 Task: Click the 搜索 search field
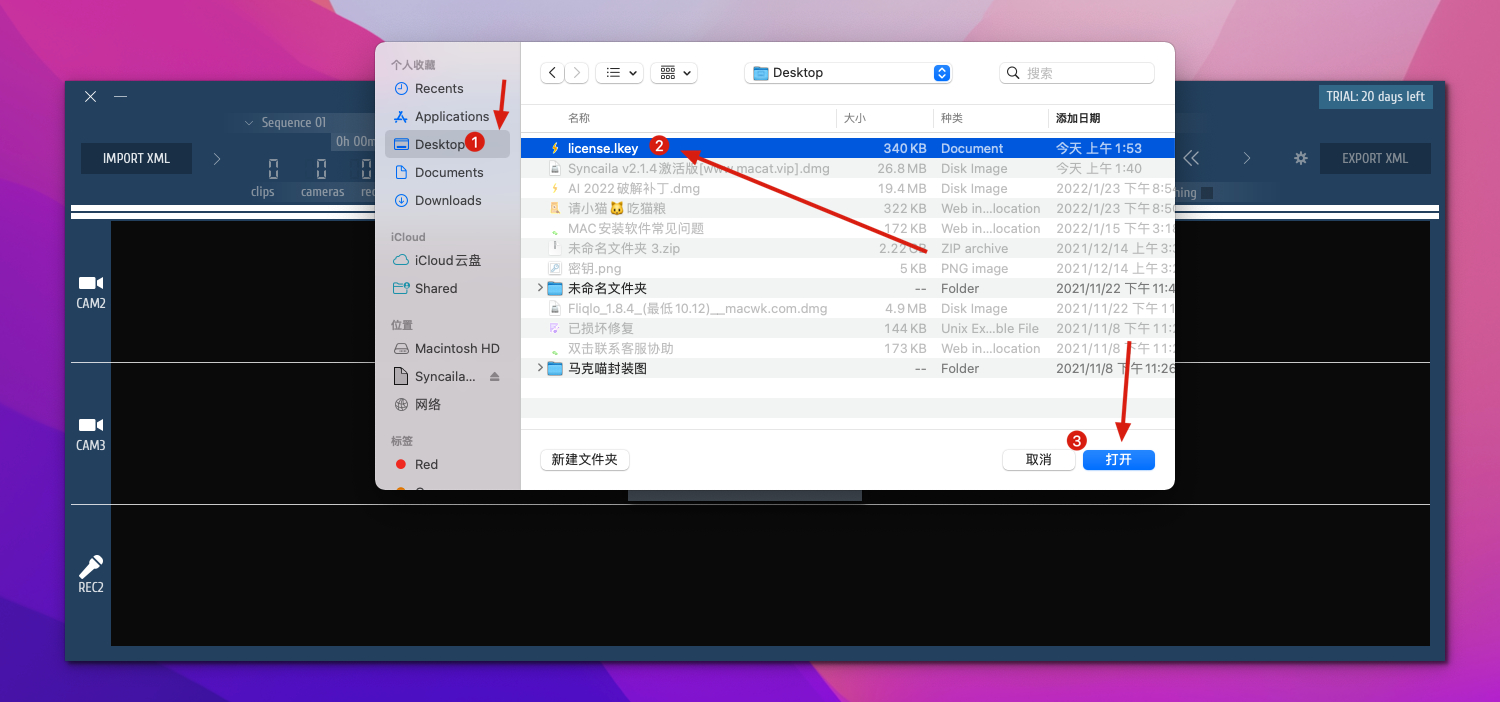tap(1077, 73)
